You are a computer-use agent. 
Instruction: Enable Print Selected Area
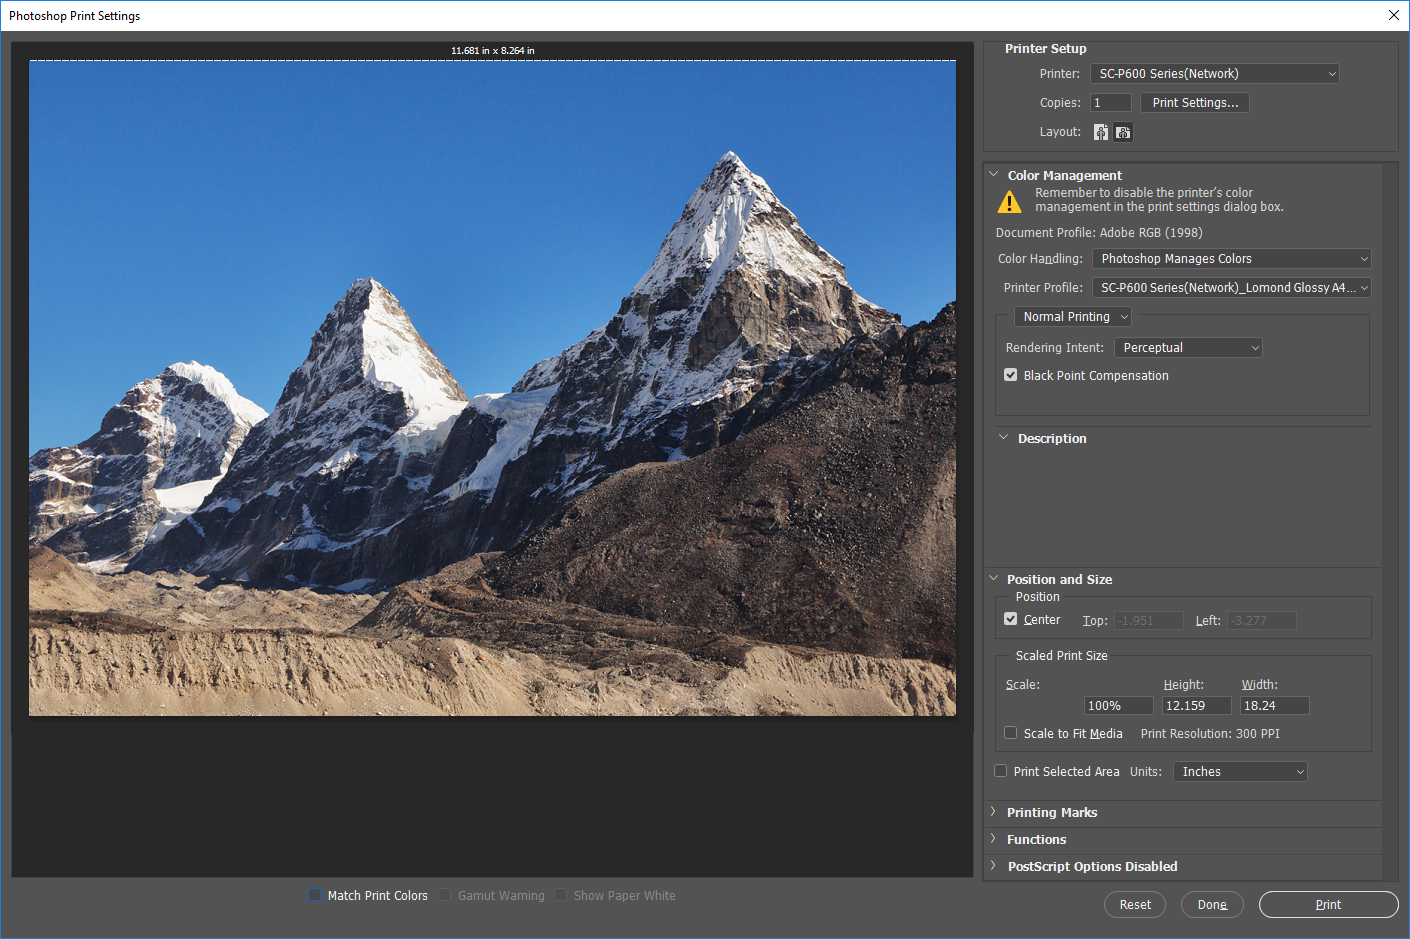[1000, 770]
